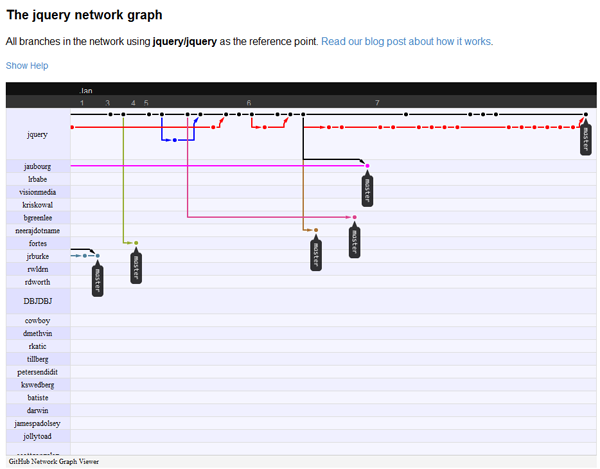Image resolution: width=600 pixels, height=469 pixels.
Task: Select the rwldrn user label
Action: click(x=38, y=269)
